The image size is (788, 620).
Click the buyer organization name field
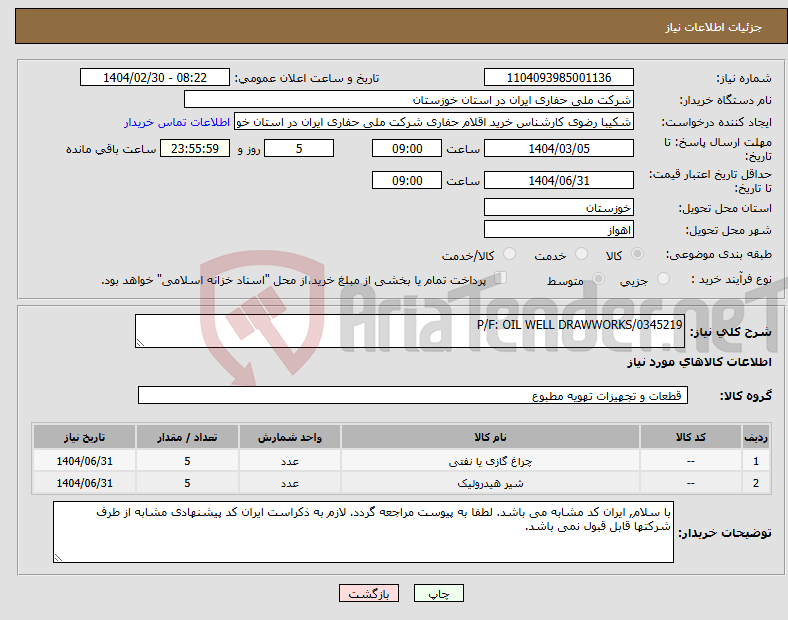pyautogui.click(x=409, y=99)
